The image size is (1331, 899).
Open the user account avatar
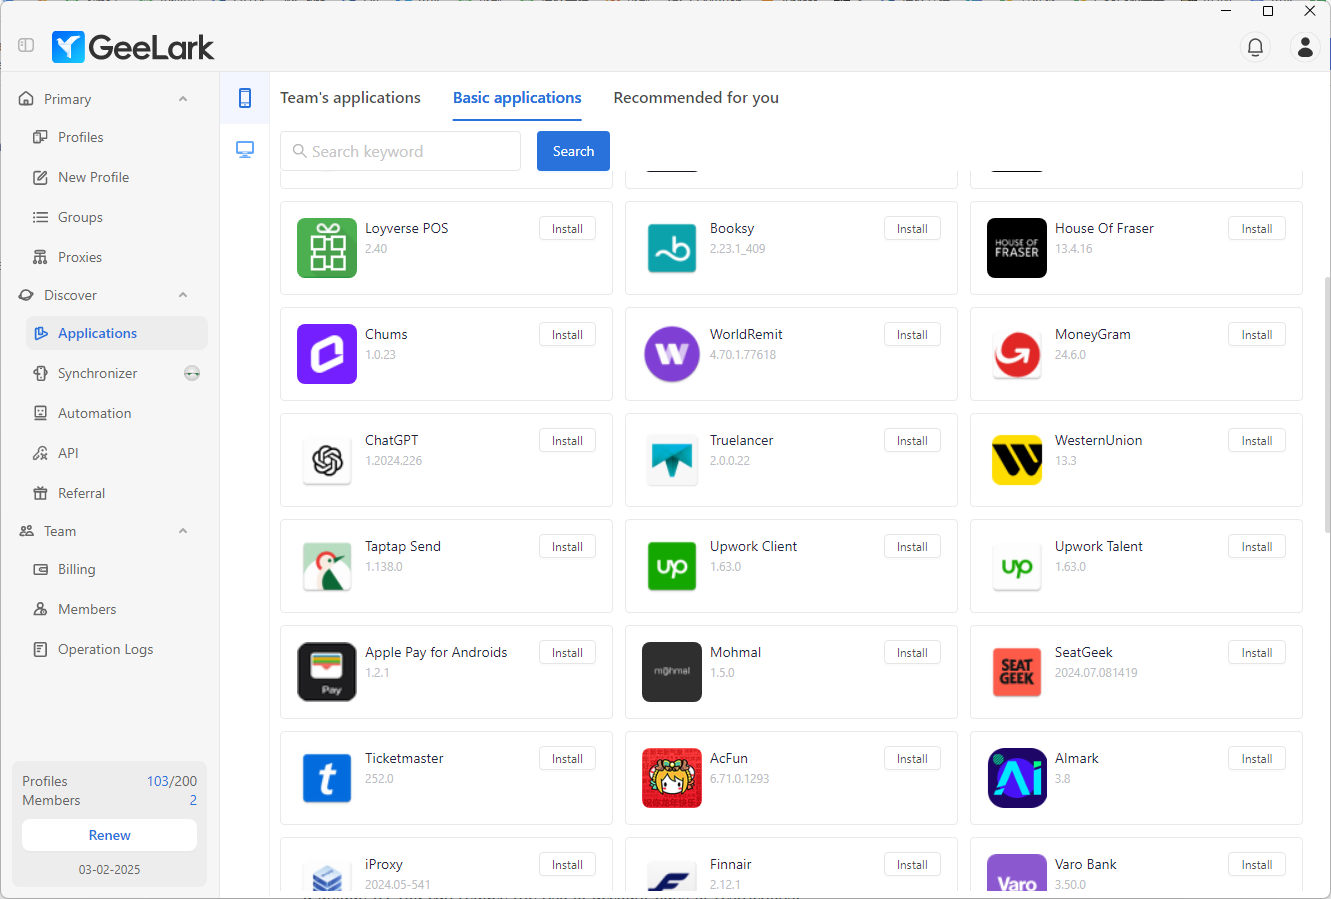tap(1305, 47)
